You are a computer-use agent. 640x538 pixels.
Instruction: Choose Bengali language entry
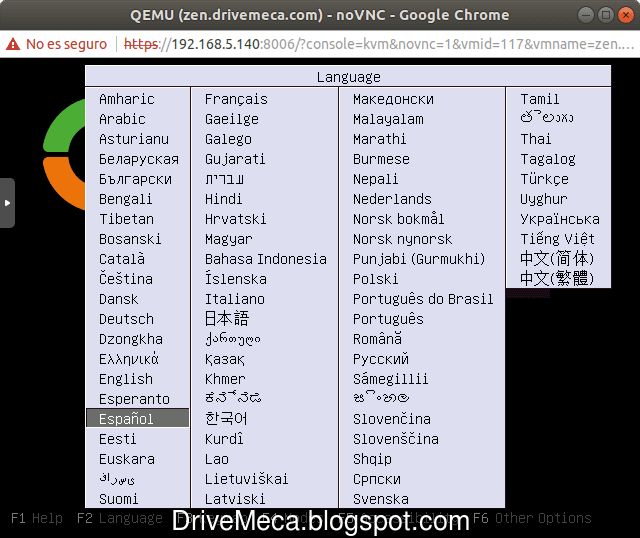[x=125, y=199]
